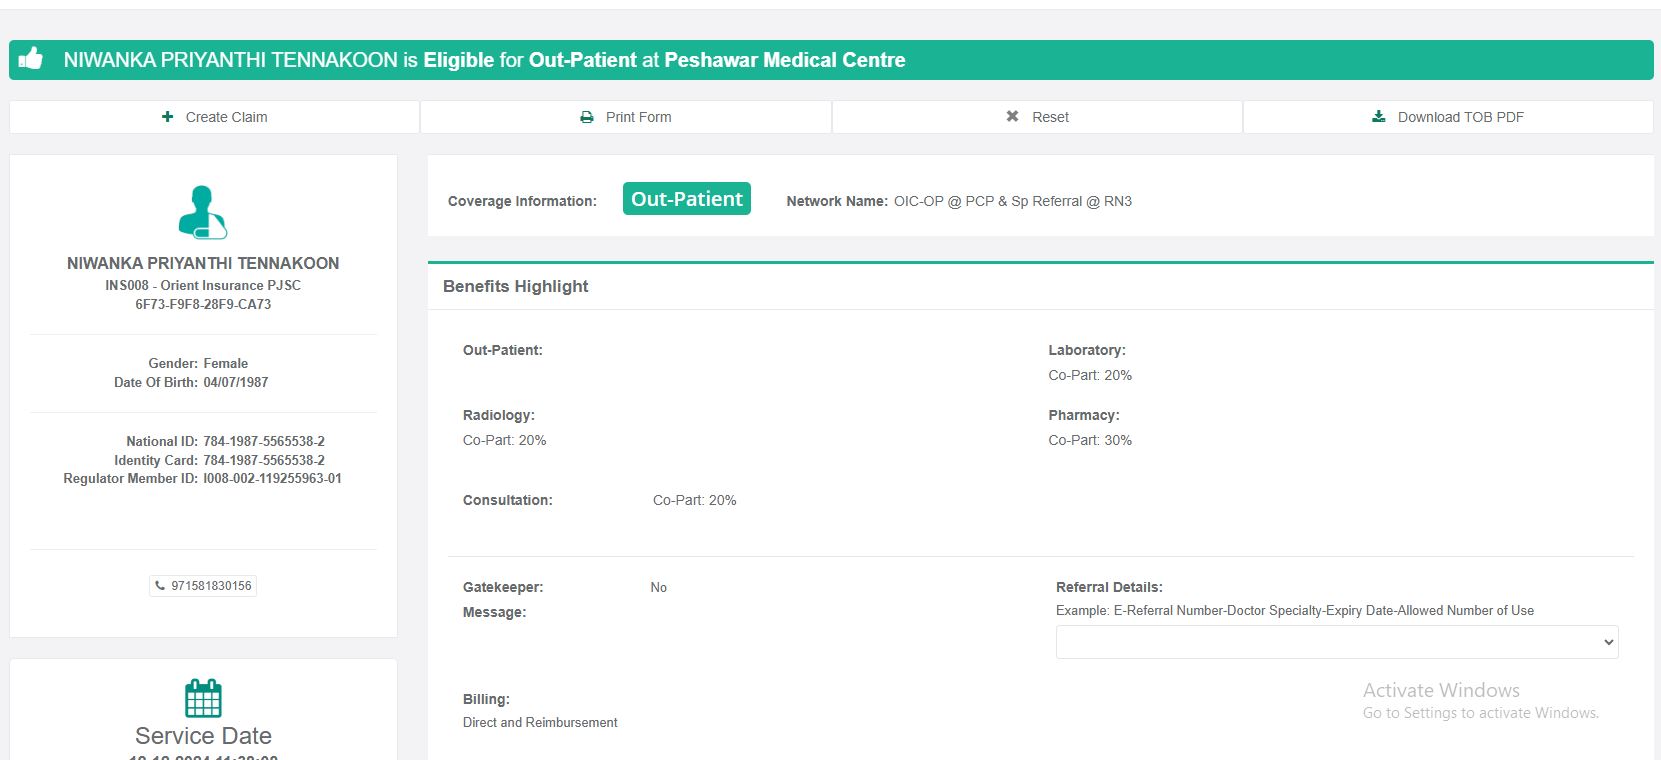Click the Network Name value OIC-OP text

(x=1012, y=201)
